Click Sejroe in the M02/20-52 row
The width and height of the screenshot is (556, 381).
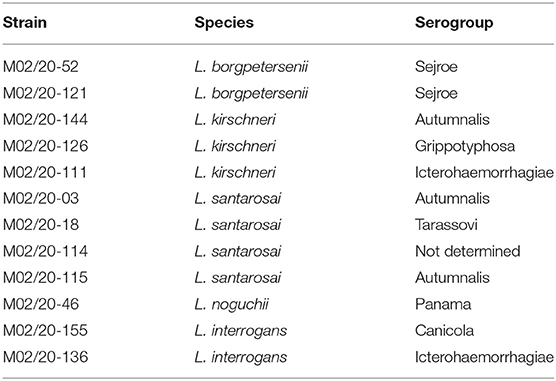[x=436, y=67]
